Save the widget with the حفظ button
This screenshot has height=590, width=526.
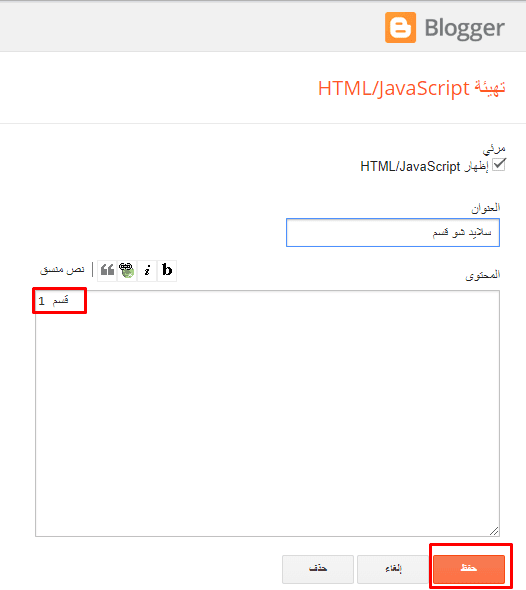469,569
